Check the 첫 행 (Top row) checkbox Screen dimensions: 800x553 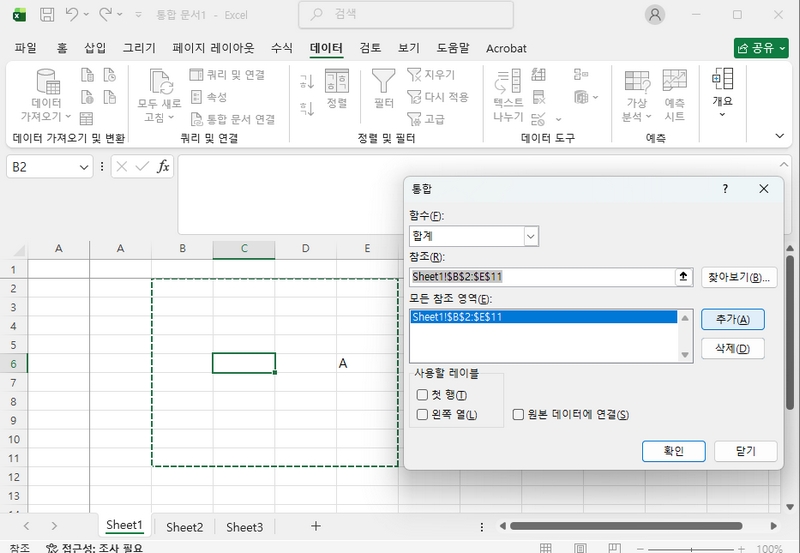(x=422, y=394)
